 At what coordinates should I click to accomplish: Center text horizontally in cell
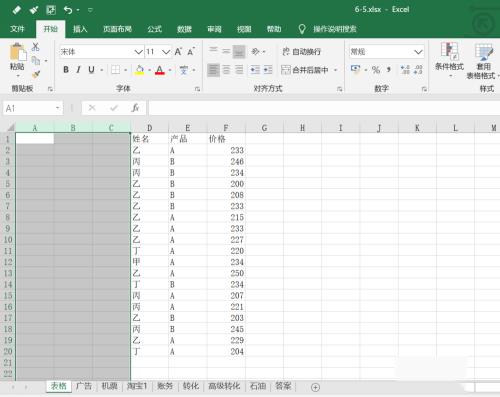(226, 70)
